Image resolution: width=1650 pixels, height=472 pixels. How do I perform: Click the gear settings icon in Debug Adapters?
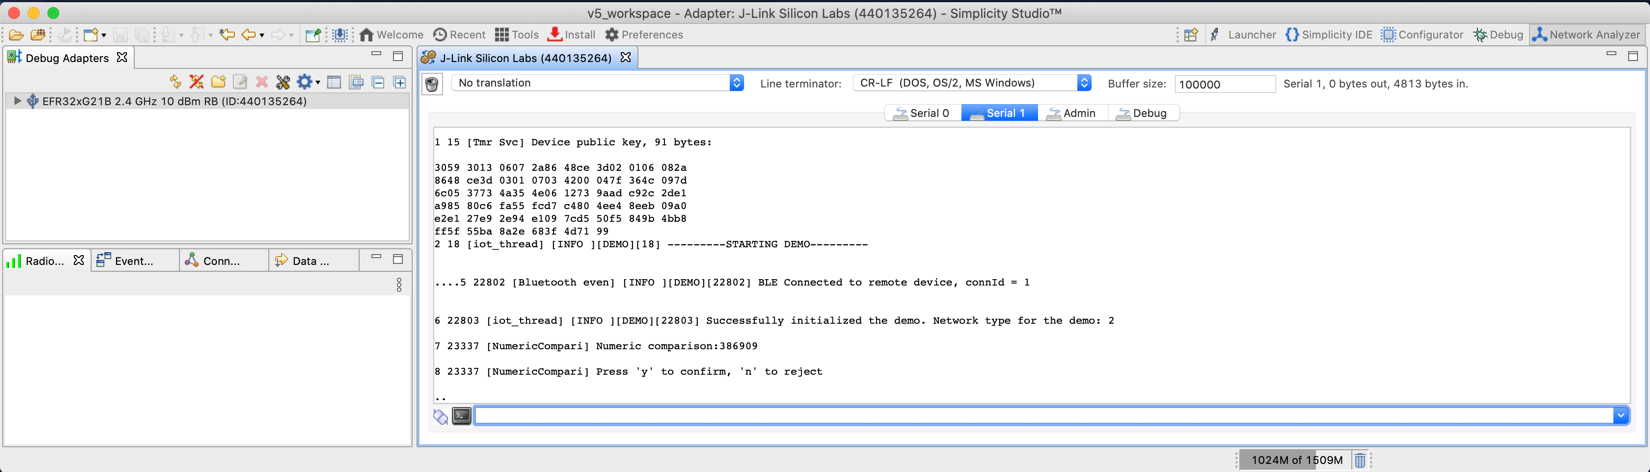pos(305,82)
